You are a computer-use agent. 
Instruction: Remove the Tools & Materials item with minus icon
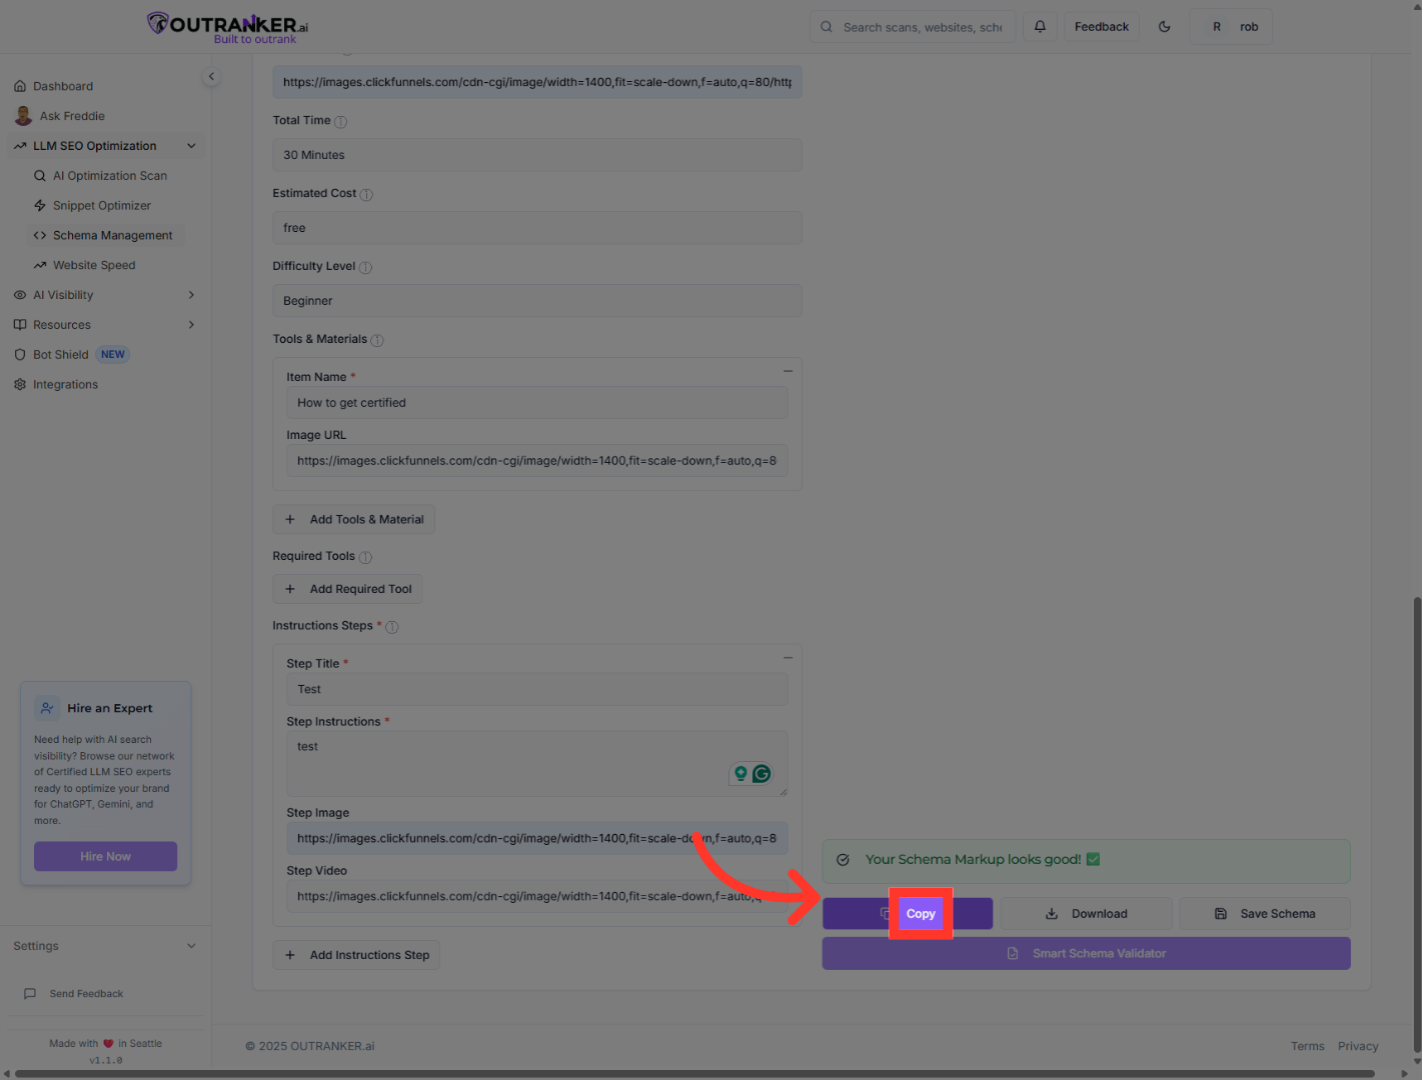pos(788,371)
